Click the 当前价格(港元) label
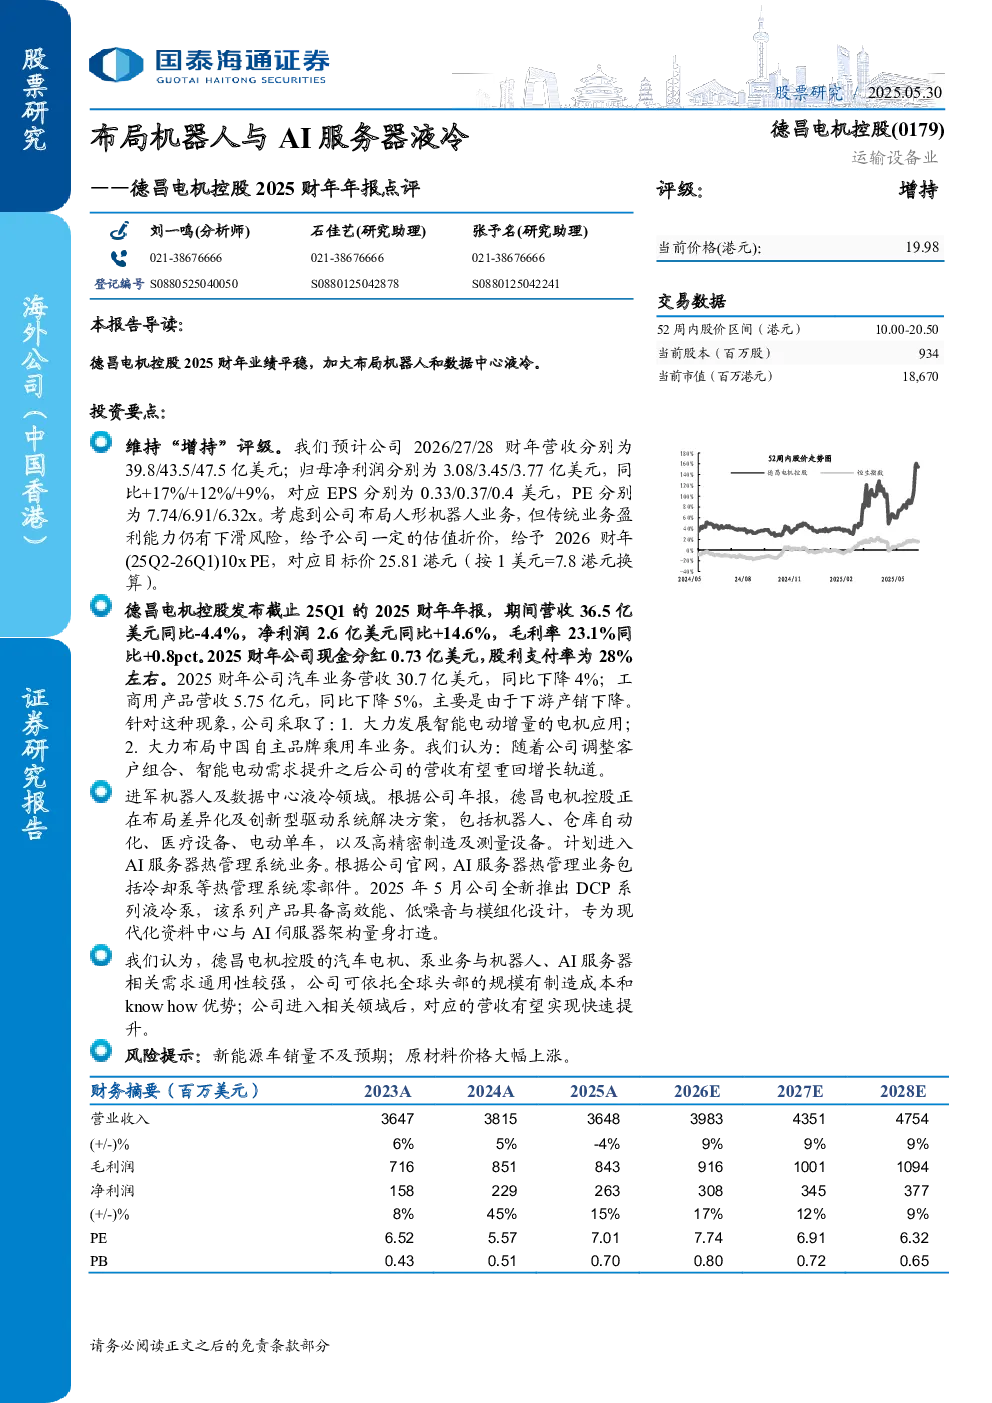 tap(709, 248)
